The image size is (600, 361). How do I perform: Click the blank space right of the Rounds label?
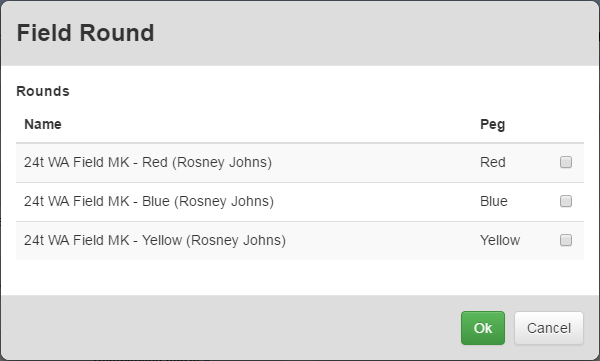point(325,91)
